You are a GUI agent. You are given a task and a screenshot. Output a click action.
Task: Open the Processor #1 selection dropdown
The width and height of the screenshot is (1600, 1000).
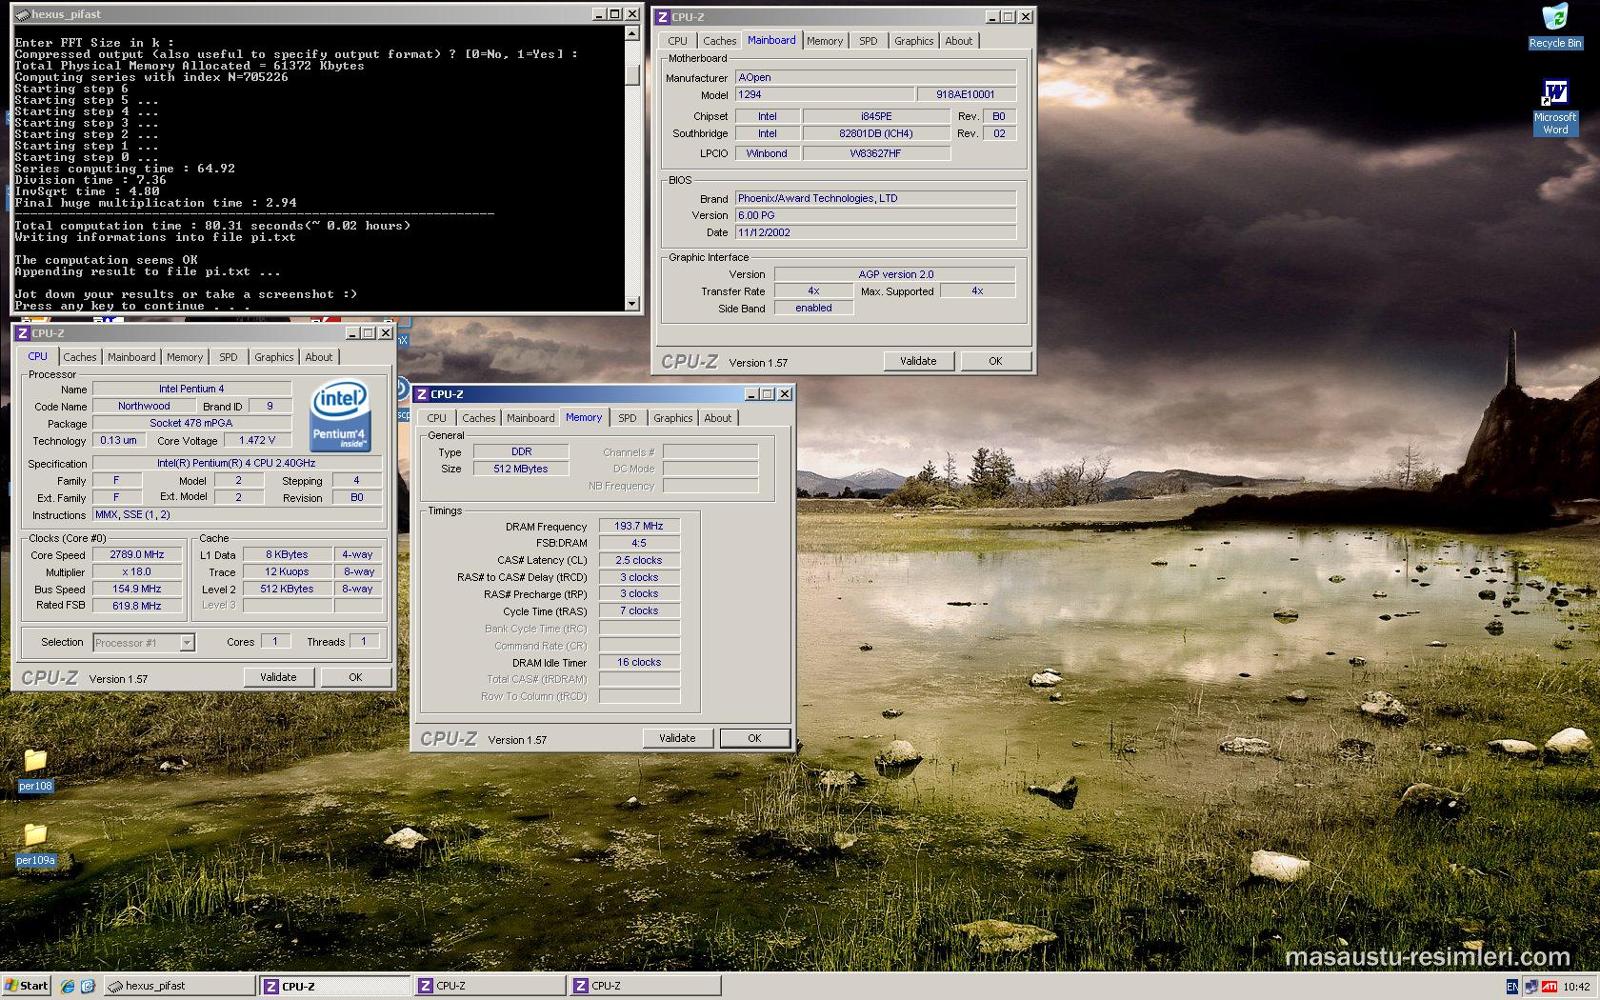[x=187, y=643]
